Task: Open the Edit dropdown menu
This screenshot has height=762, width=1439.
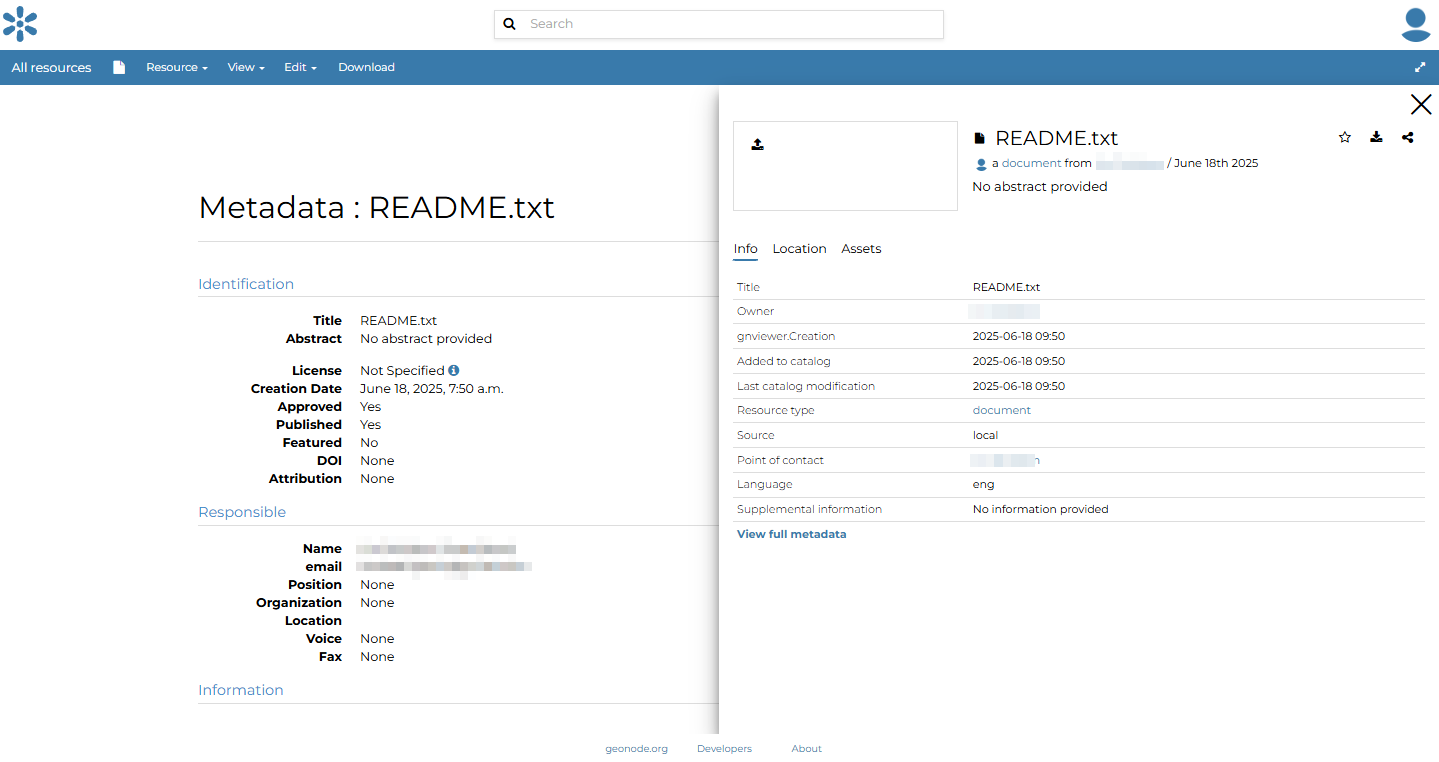Action: click(x=300, y=68)
